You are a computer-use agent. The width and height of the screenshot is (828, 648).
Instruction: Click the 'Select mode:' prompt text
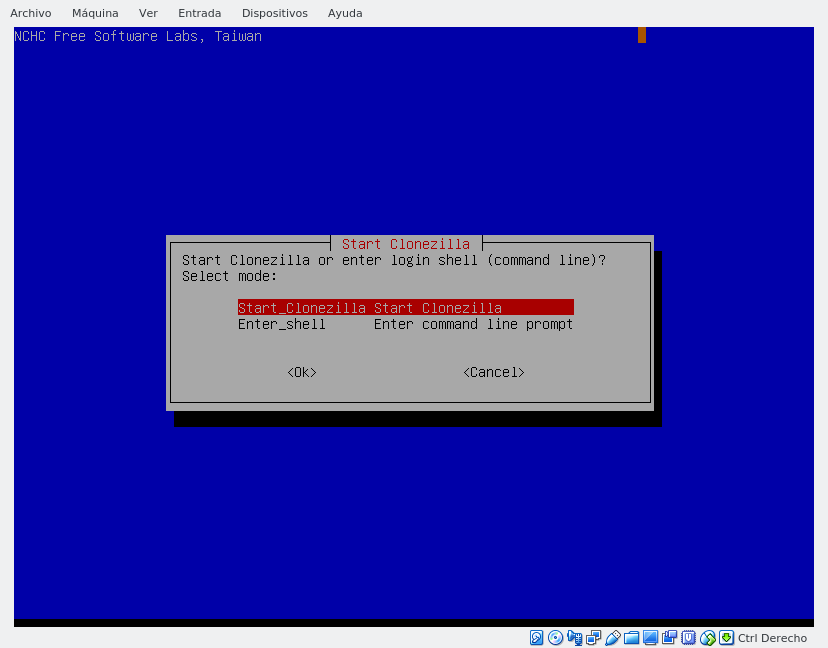click(x=230, y=276)
